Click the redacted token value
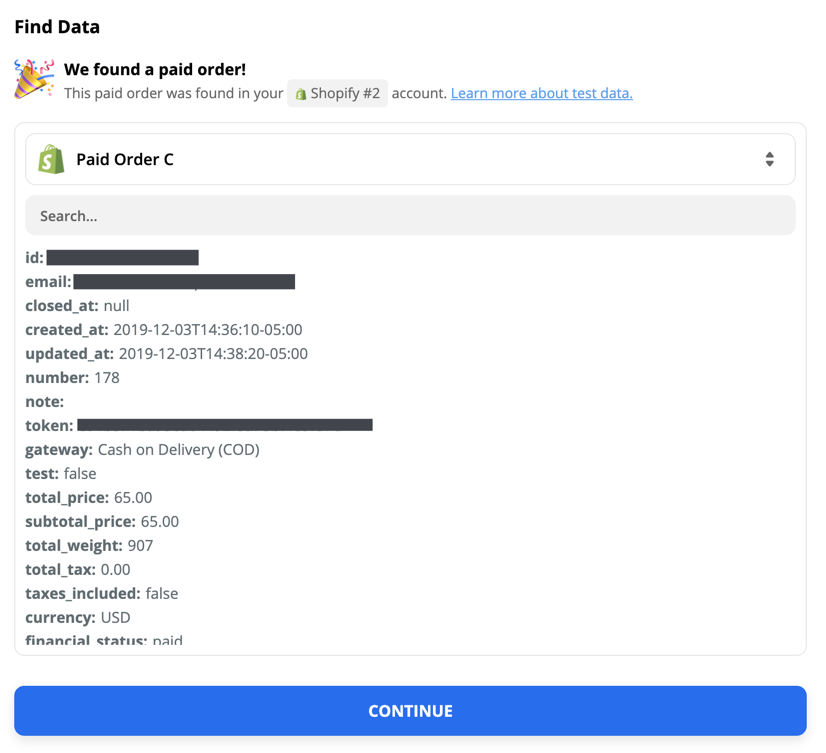This screenshot has width=826, height=753. click(225, 425)
